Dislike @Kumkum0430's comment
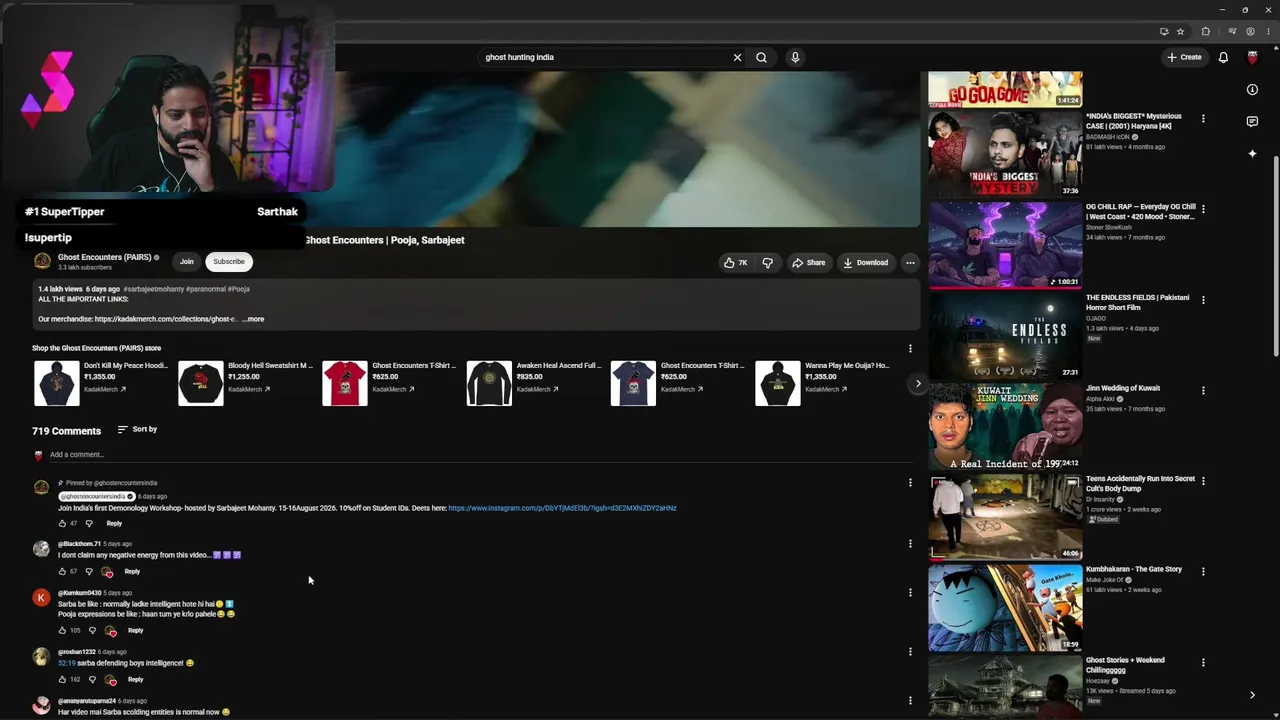Viewport: 1280px width, 720px height. click(92, 630)
